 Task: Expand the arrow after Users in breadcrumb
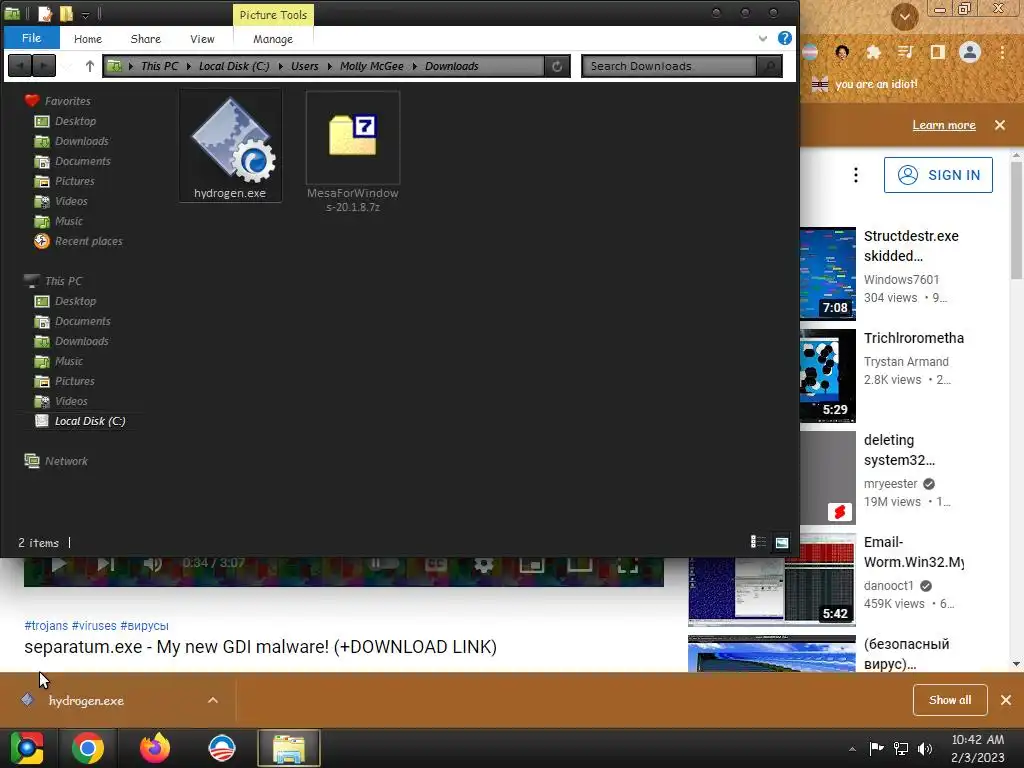pyautogui.click(x=329, y=66)
